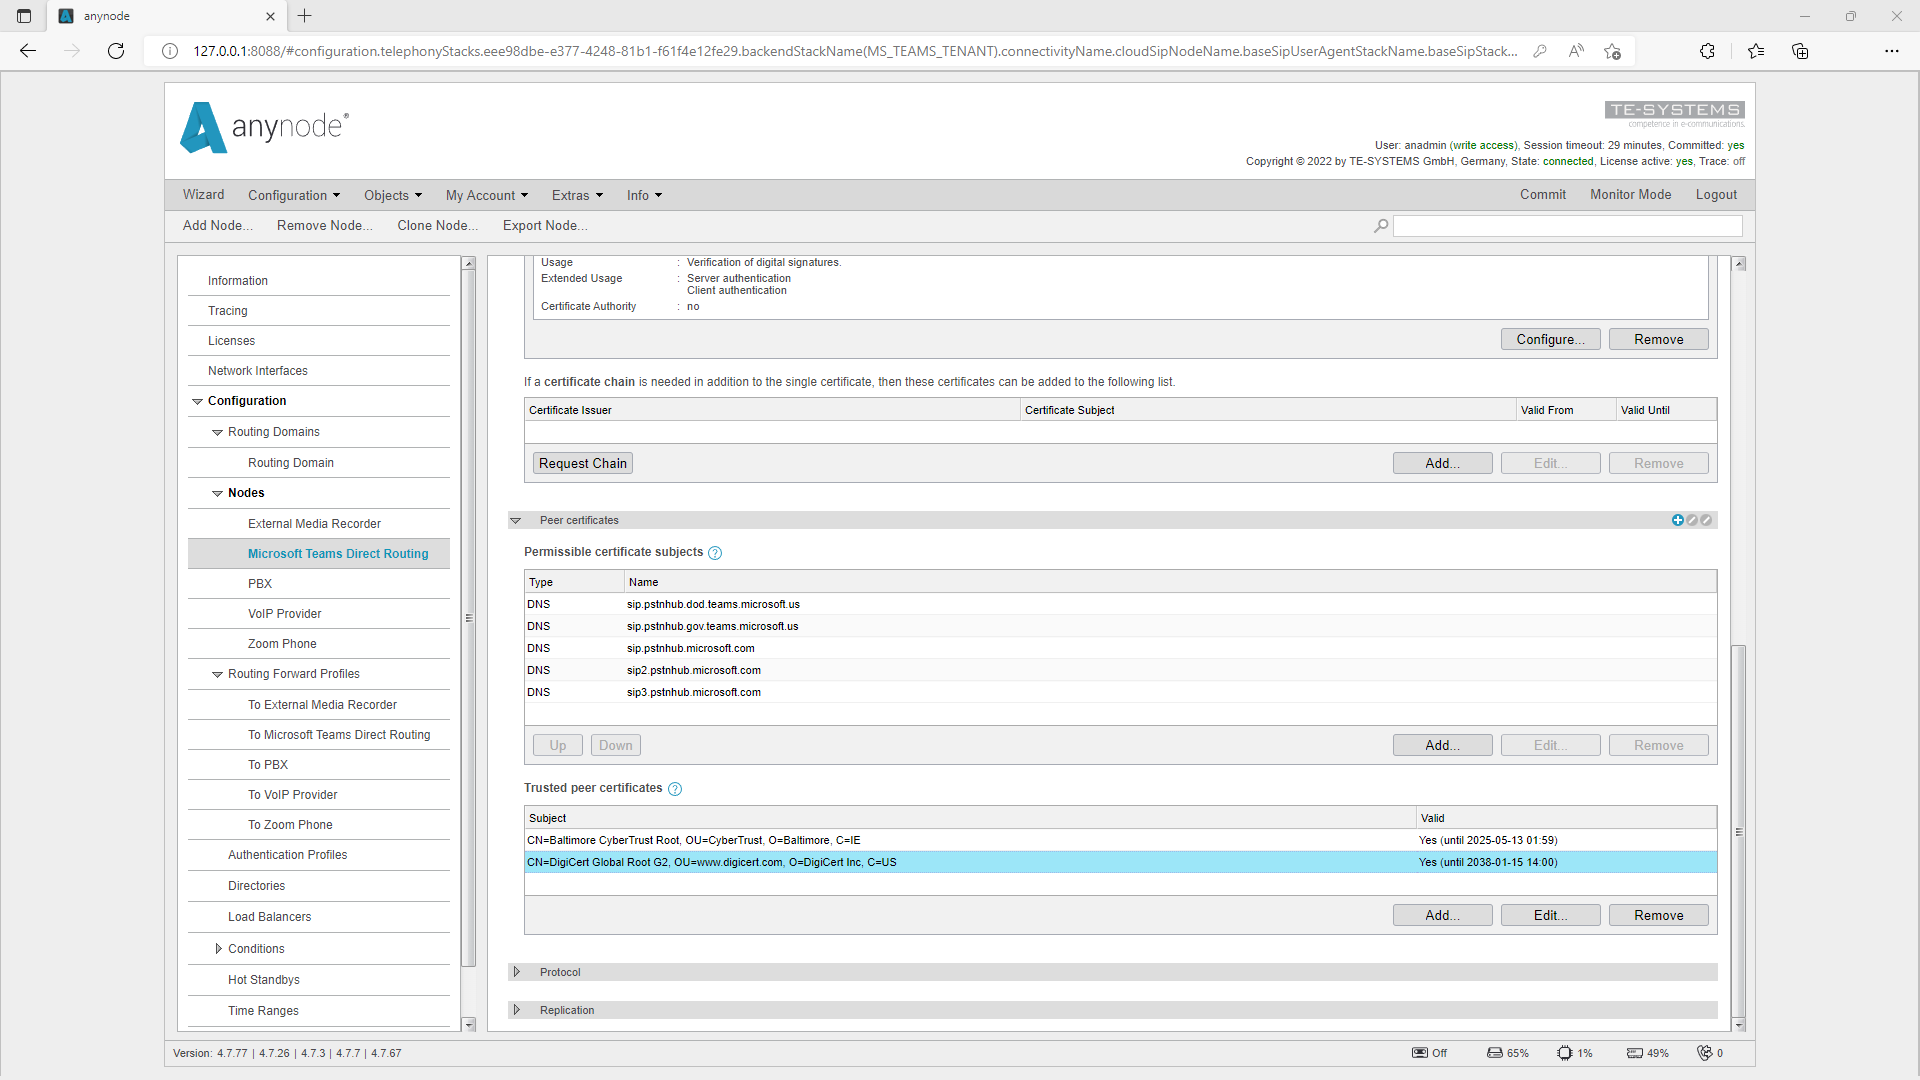
Task: Click Remove under Trusted peer certificates
Action: pos(1658,916)
